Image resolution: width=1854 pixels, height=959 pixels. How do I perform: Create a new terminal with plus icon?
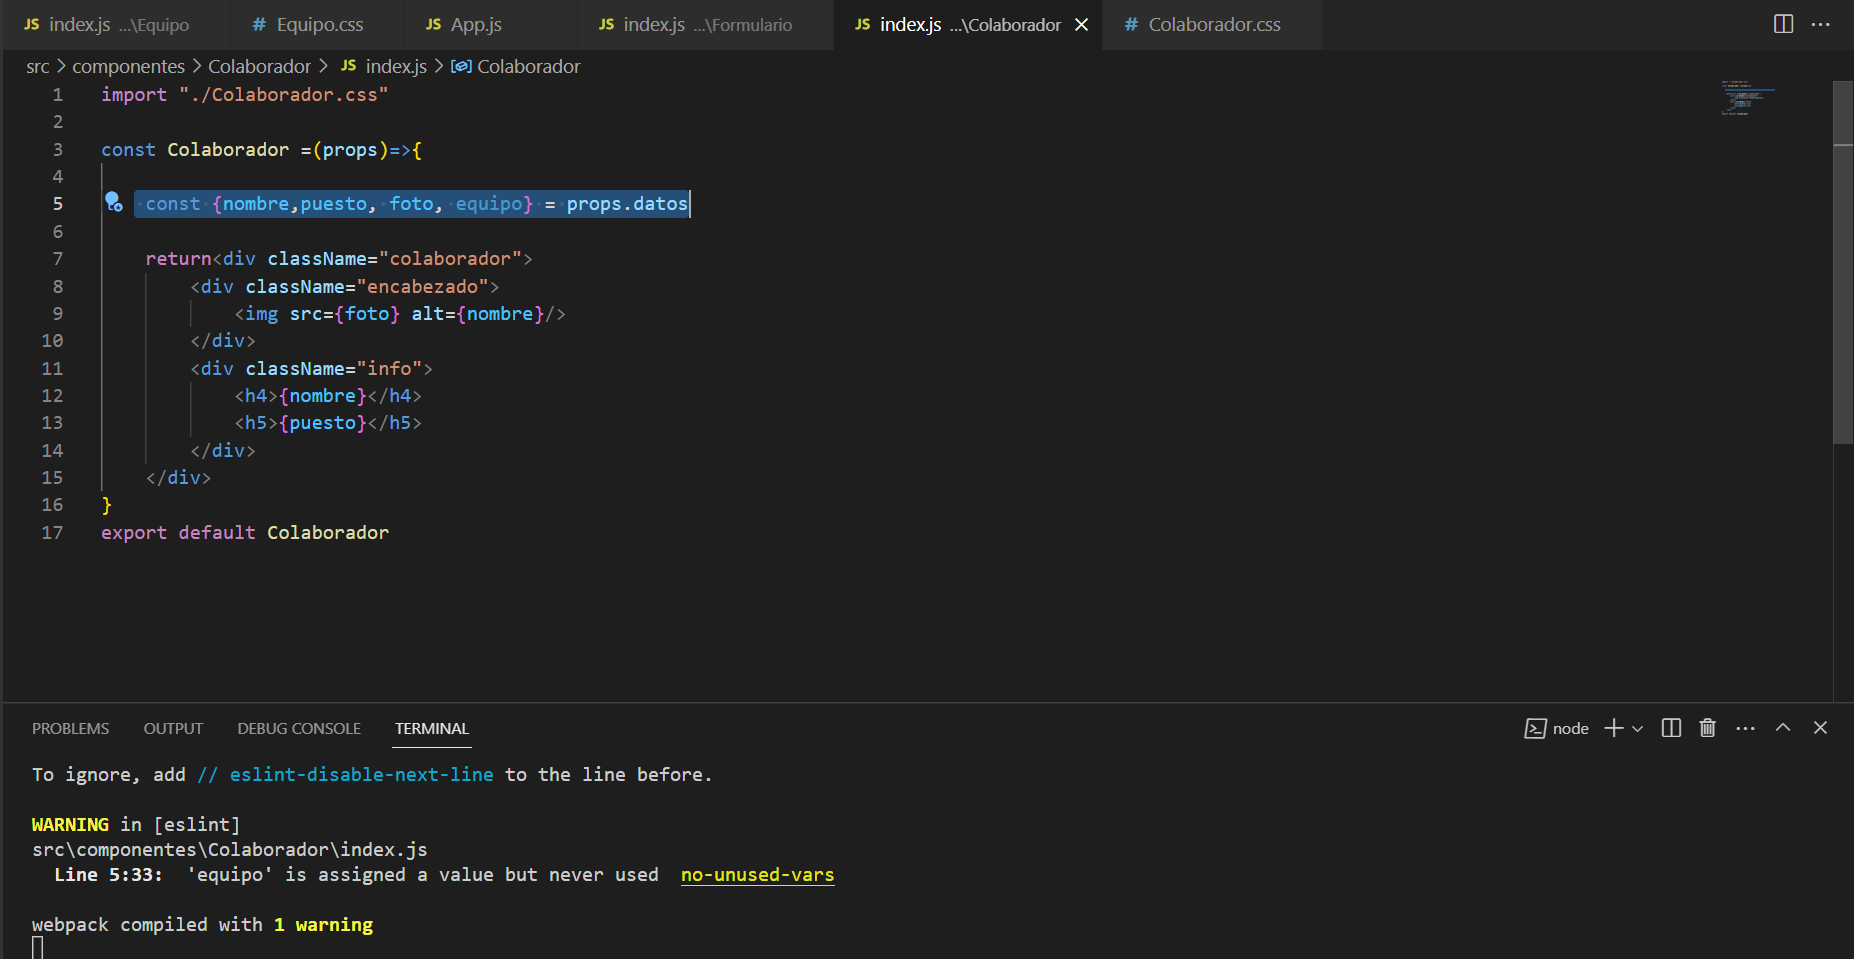tap(1613, 728)
